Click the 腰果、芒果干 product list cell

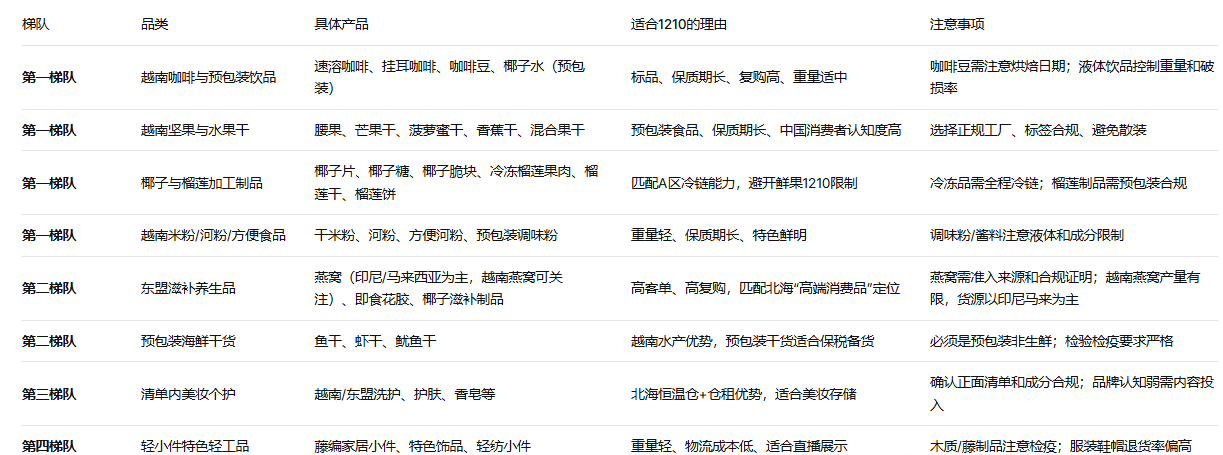coord(449,130)
